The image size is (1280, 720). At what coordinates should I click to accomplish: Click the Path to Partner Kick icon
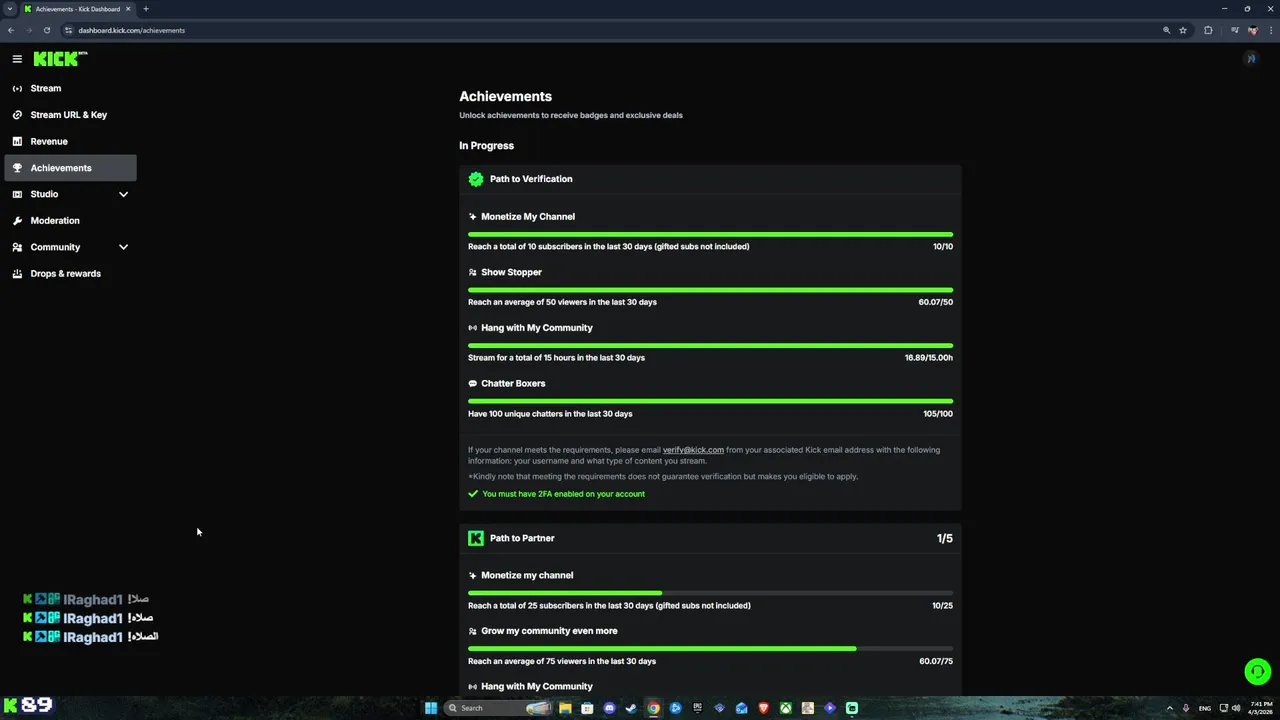[x=476, y=538]
